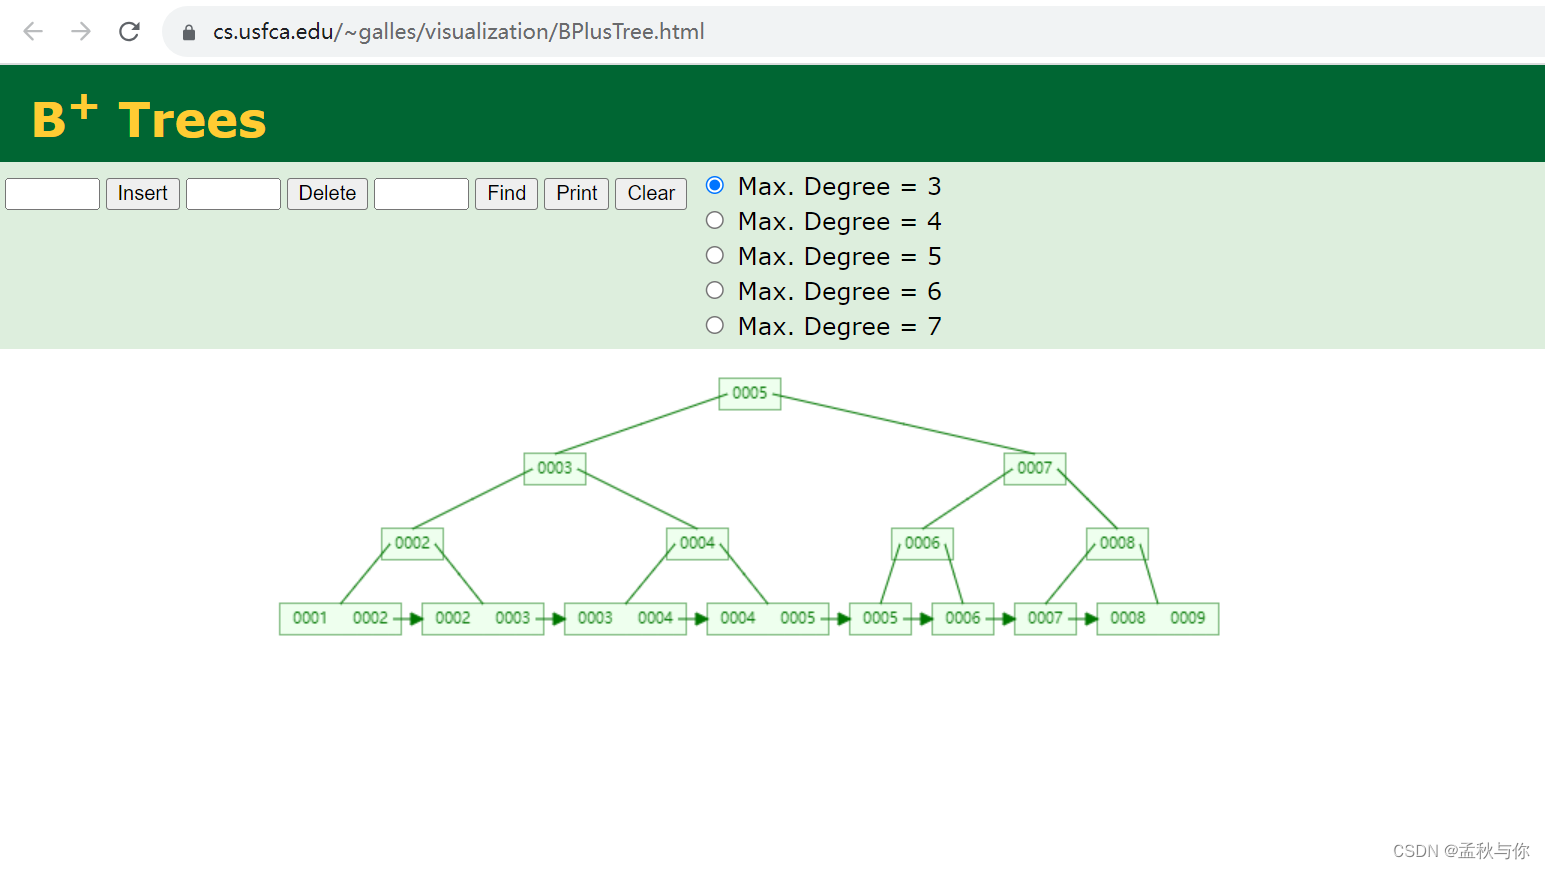Screen dimensions: 1545x869
Task: Click the B+ Trees page heading
Action: pyautogui.click(x=149, y=118)
